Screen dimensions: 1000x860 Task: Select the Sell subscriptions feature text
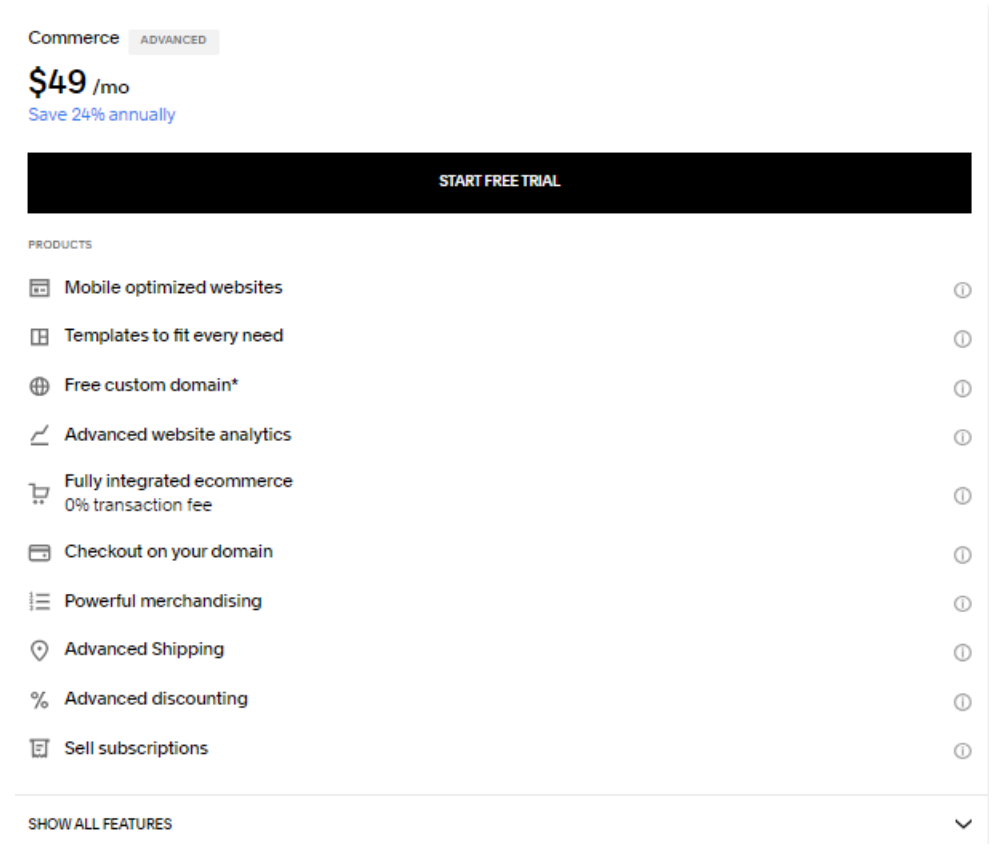[136, 748]
